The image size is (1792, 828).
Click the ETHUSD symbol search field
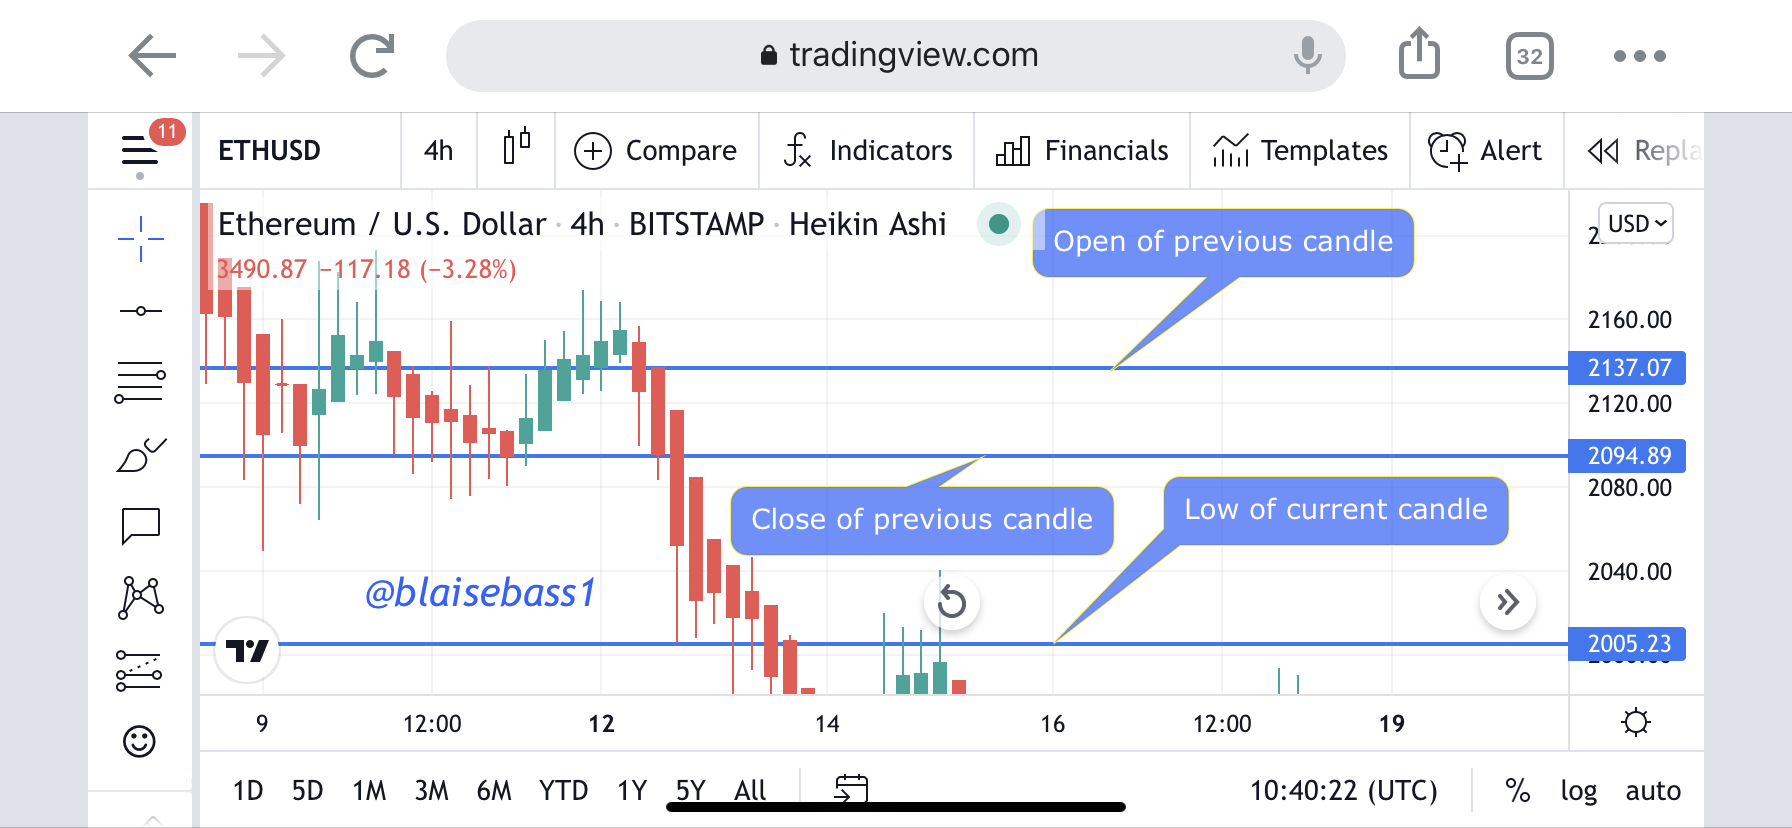point(270,150)
